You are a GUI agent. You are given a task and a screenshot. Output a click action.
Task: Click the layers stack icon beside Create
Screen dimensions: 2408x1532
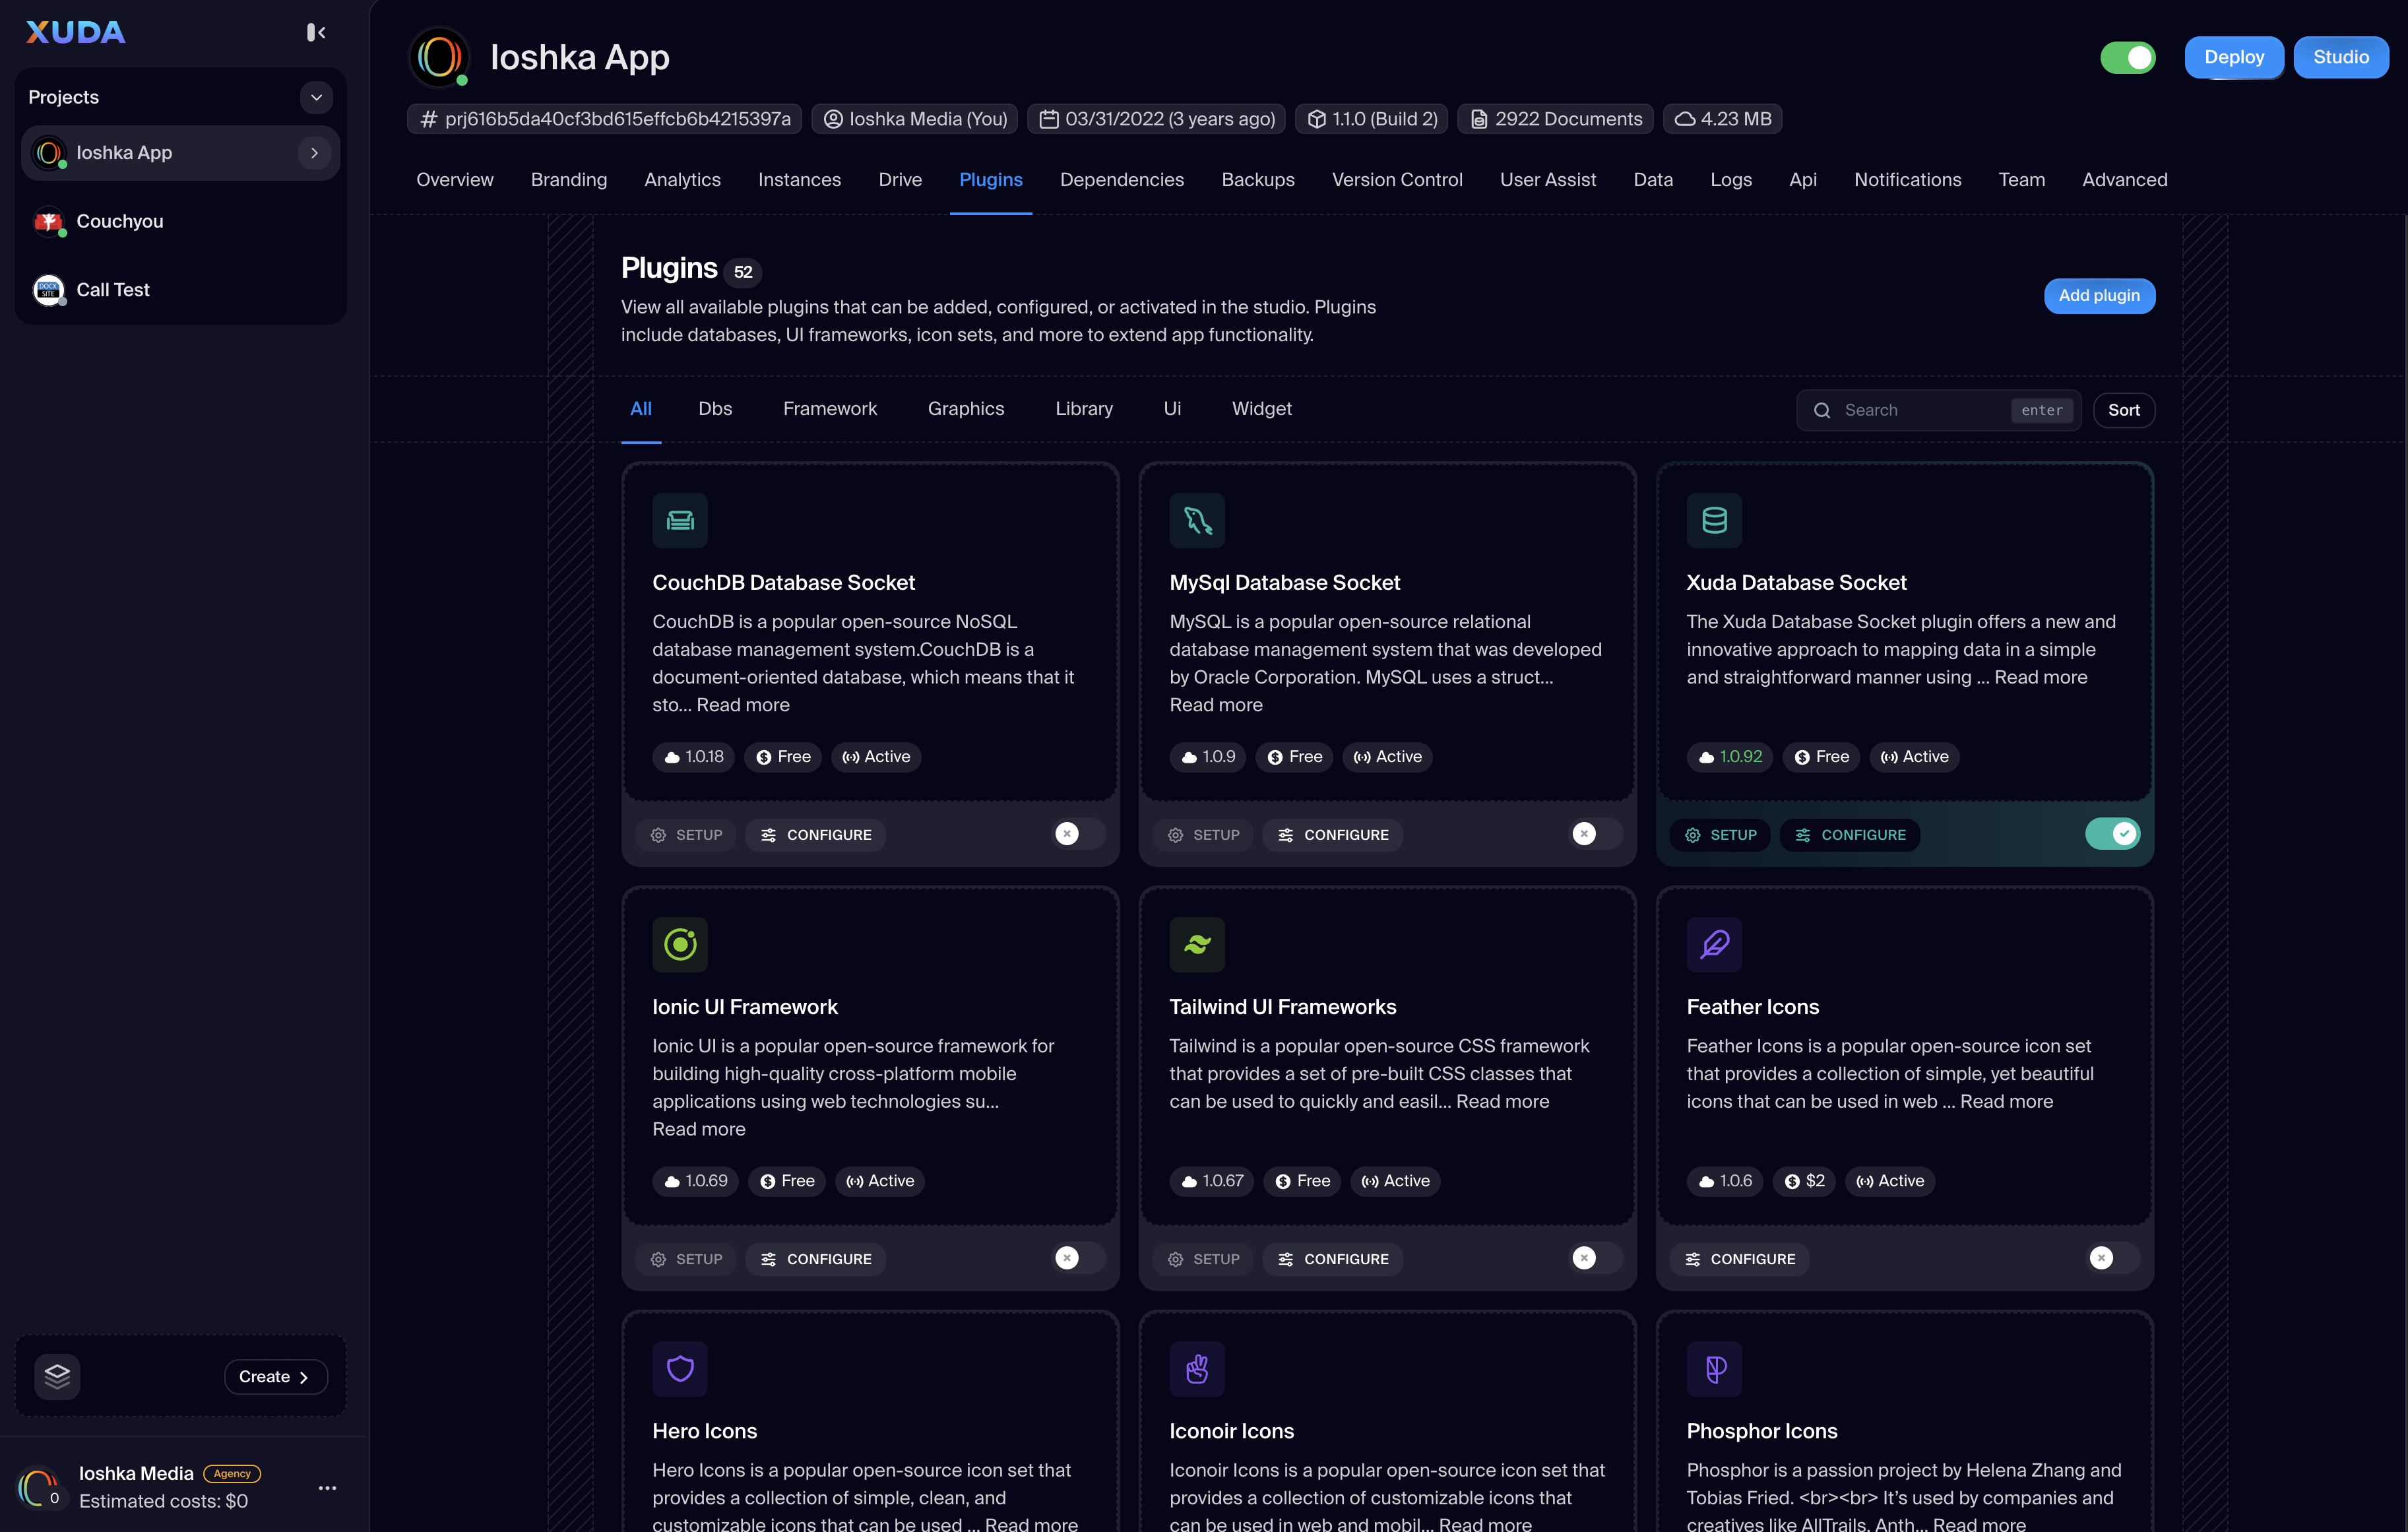pos(57,1376)
